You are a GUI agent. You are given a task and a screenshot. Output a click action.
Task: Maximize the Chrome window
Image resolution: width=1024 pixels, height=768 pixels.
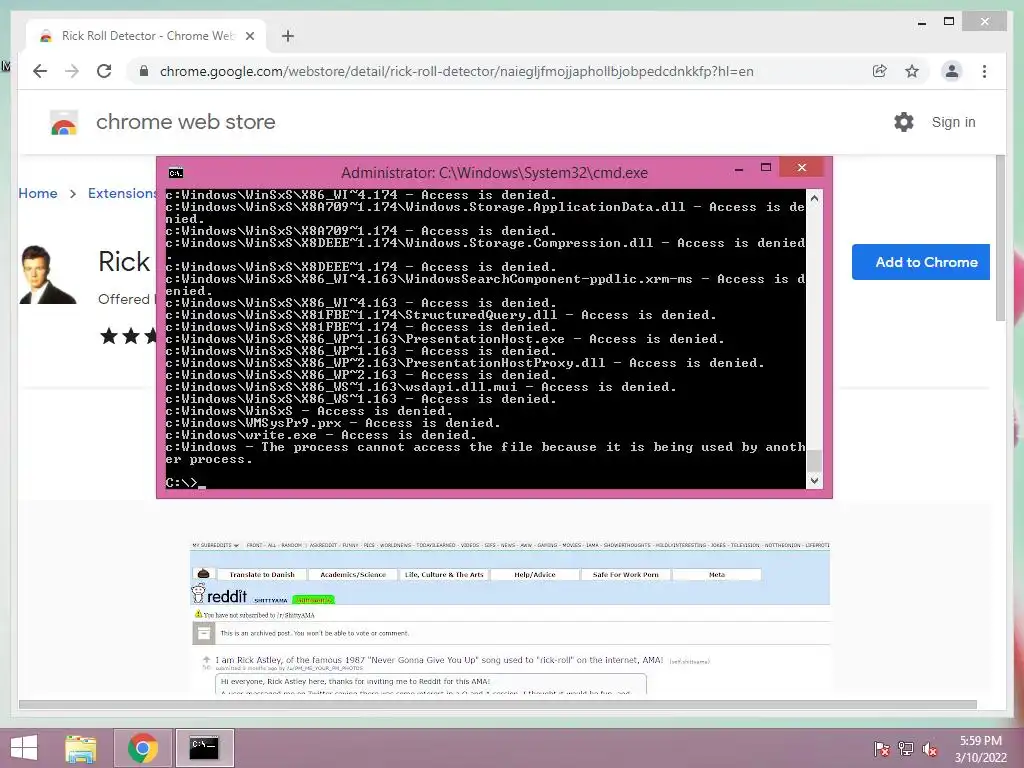(949, 22)
